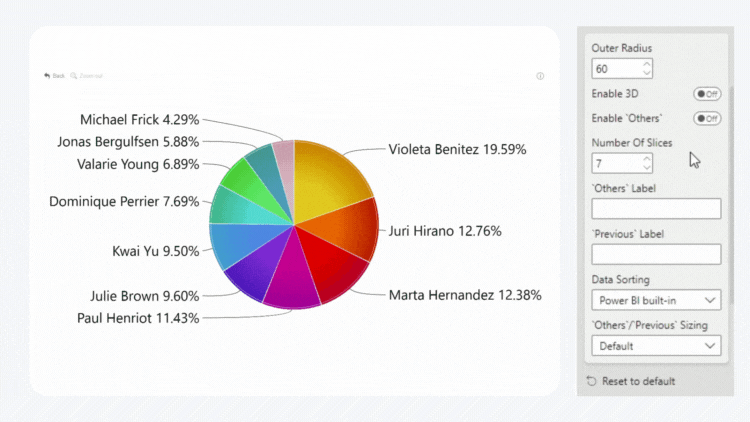750x422 pixels.
Task: Decrease Outer Radius with down arrow
Action: (647, 73)
